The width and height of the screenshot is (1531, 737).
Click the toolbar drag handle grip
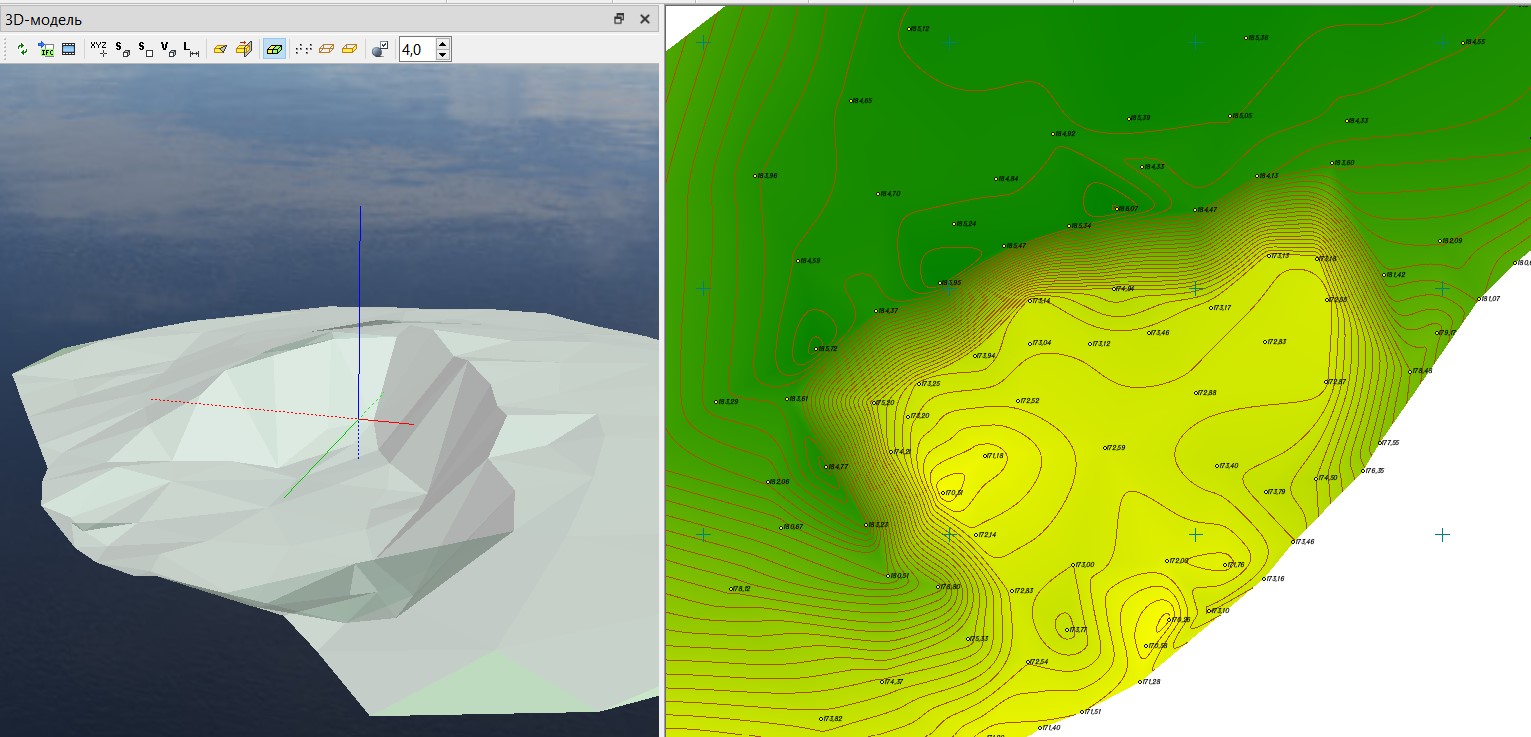pyautogui.click(x=7, y=49)
